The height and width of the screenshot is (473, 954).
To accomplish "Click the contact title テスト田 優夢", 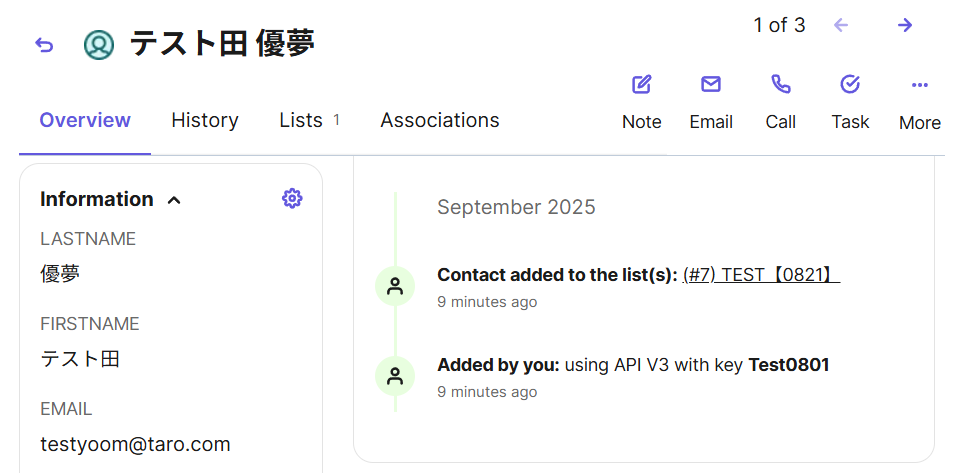I will coord(222,44).
